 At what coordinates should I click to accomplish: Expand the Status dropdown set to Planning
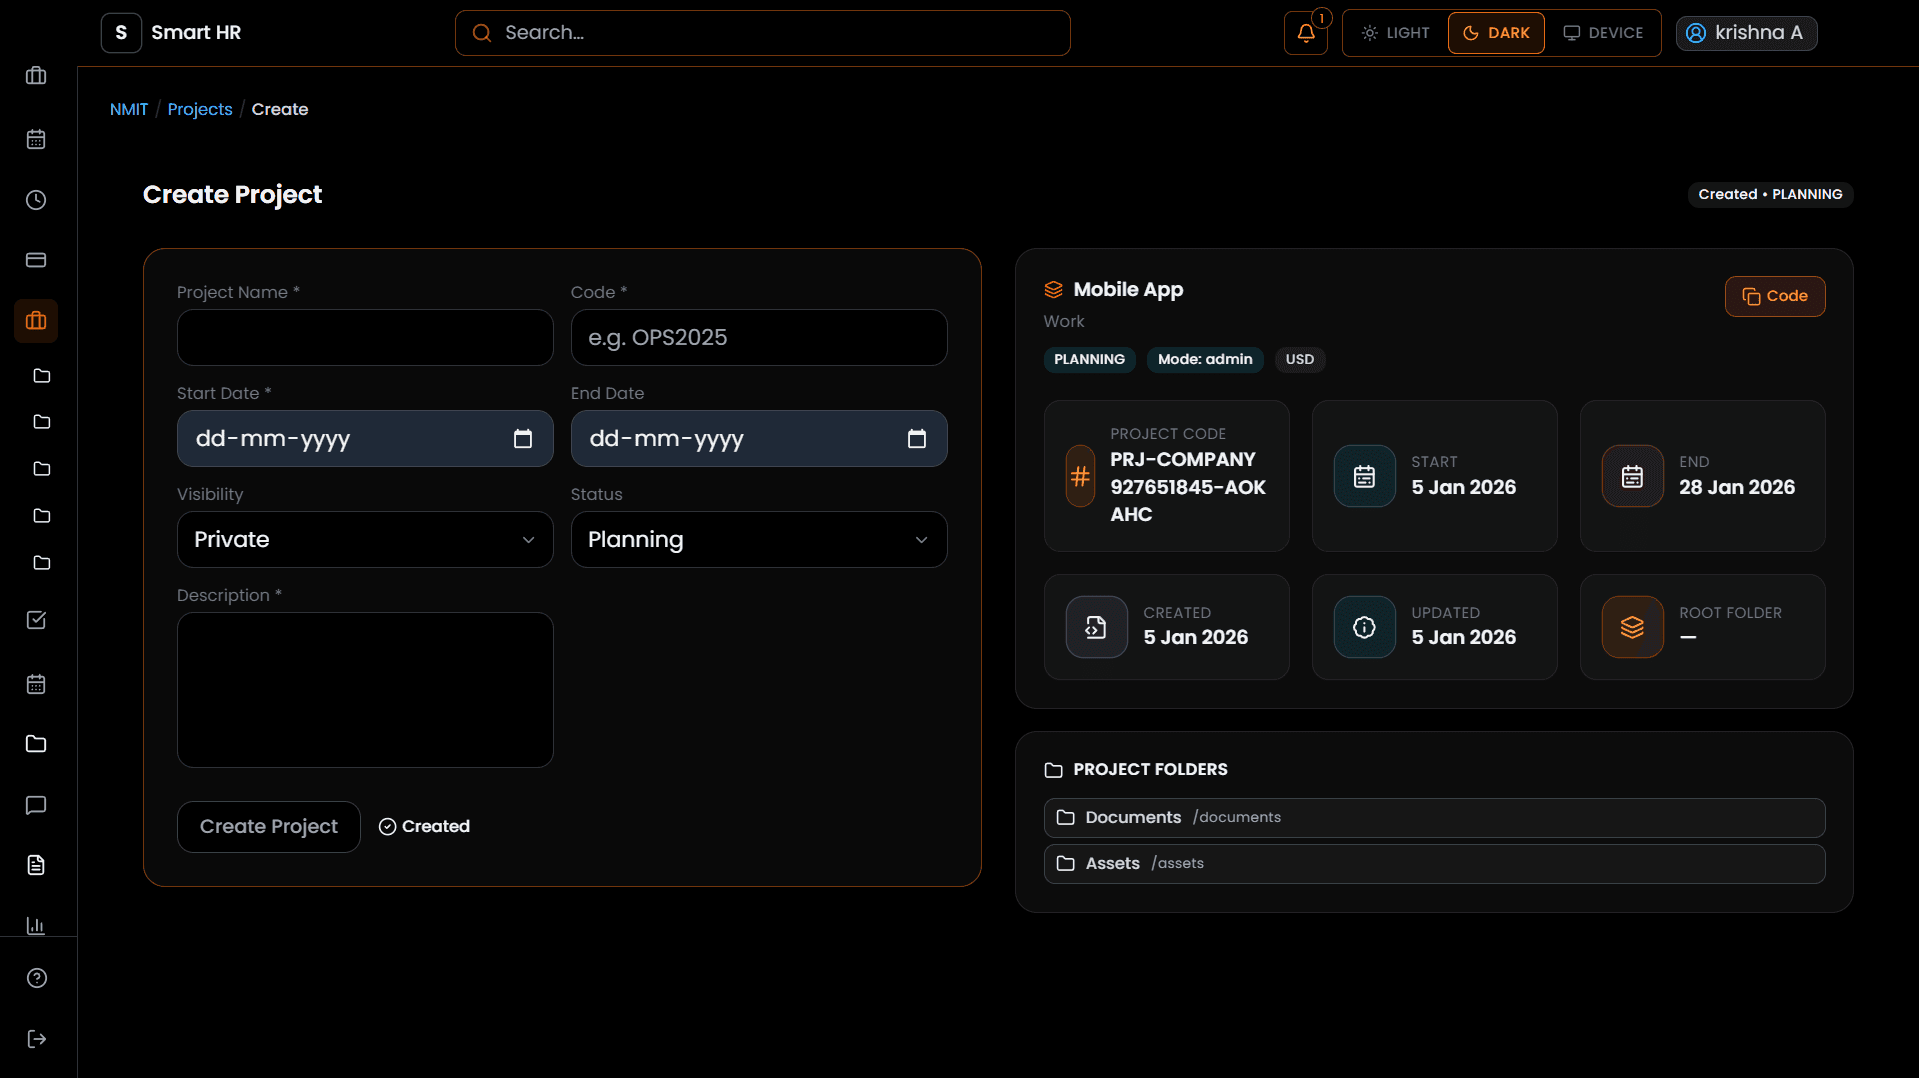[759, 540]
